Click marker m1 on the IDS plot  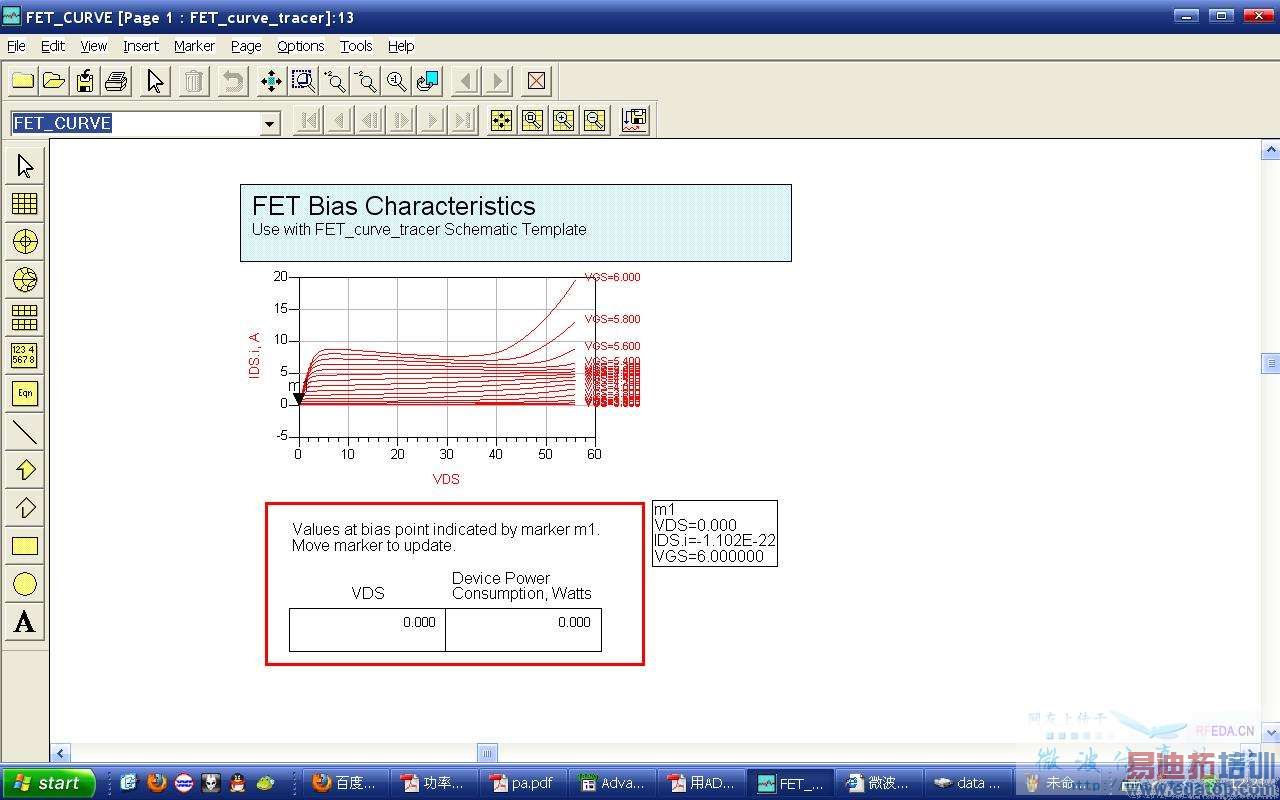(298, 399)
